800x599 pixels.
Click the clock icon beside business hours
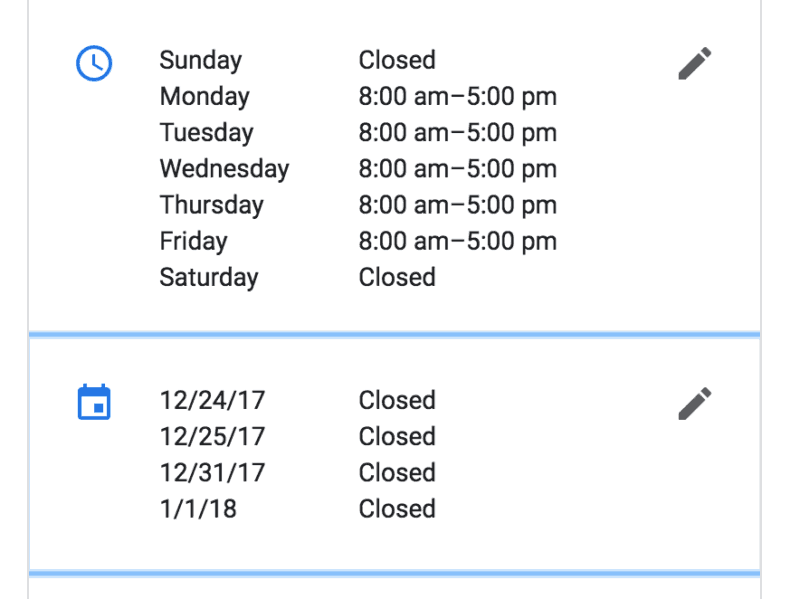click(x=94, y=63)
